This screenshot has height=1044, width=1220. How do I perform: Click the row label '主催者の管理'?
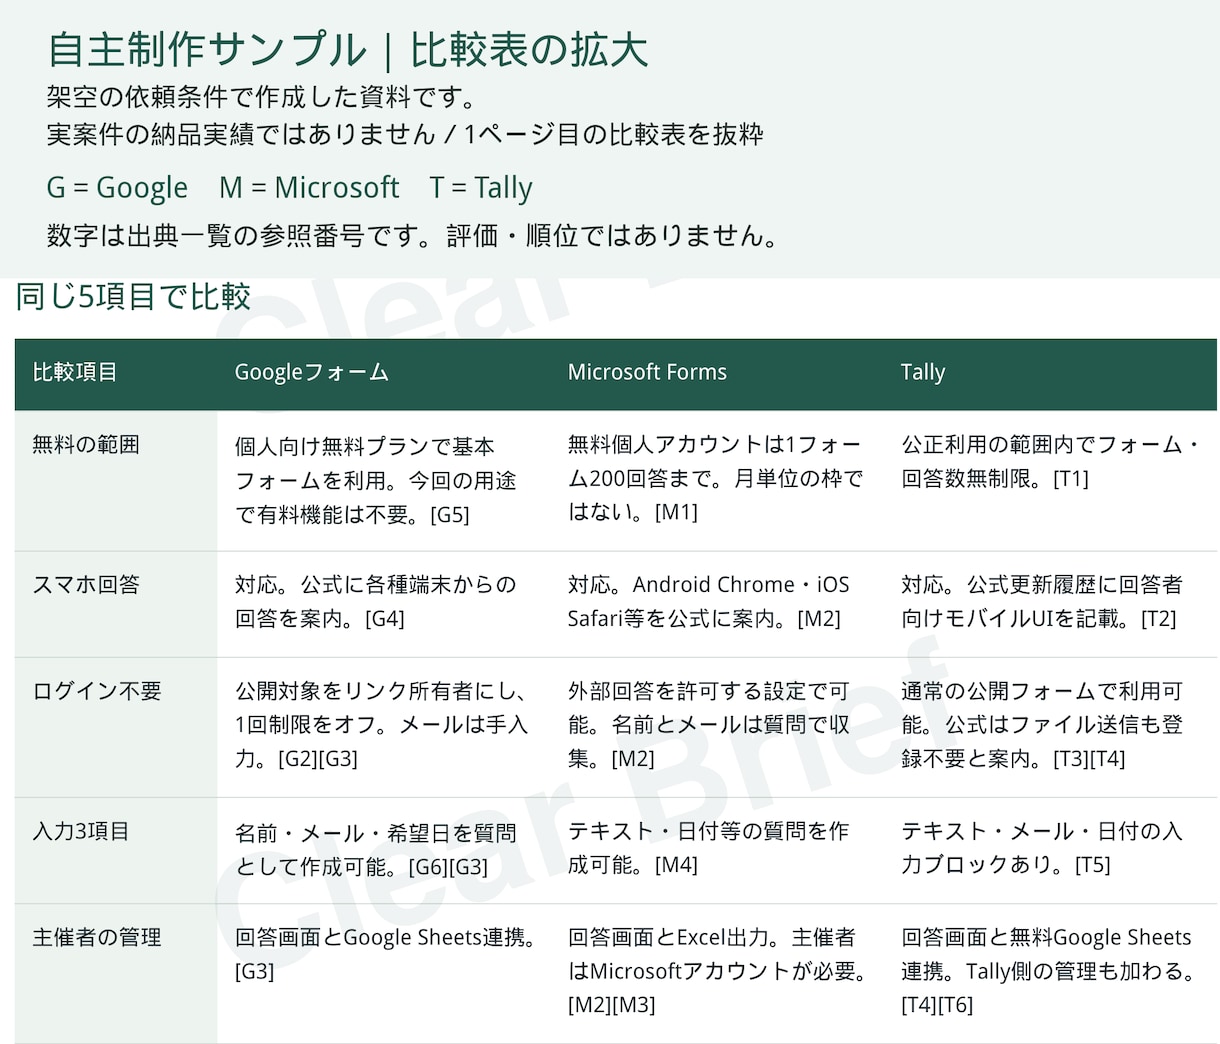[x=97, y=937]
